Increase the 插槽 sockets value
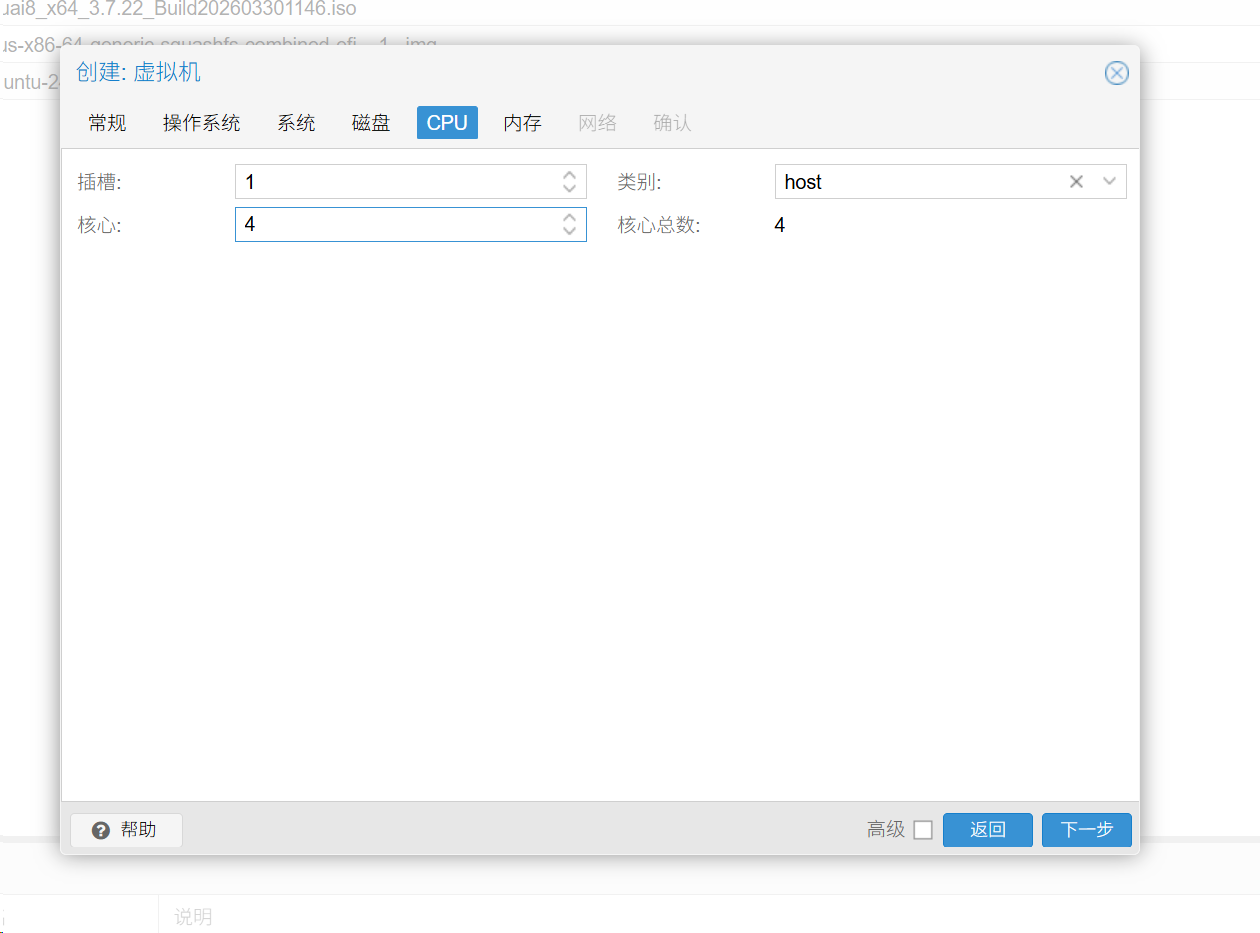Viewport: 1260px width, 933px height. (569, 175)
